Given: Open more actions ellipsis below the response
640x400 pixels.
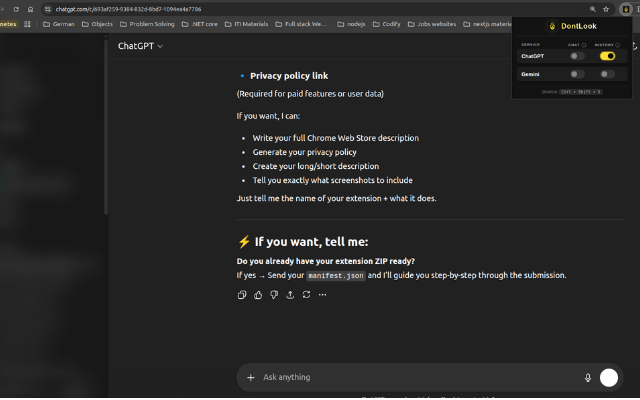Looking at the screenshot, I should pyautogui.click(x=322, y=295).
